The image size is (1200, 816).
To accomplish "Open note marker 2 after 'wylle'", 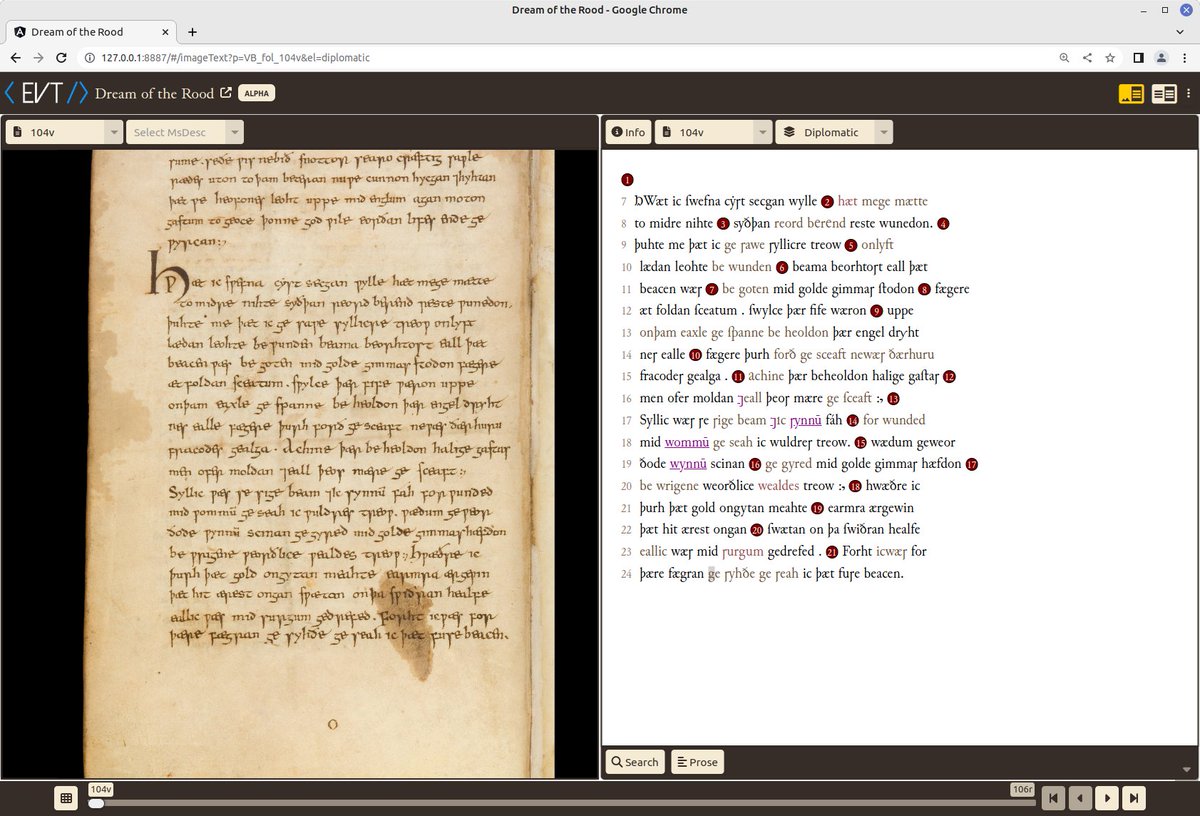I will 827,201.
